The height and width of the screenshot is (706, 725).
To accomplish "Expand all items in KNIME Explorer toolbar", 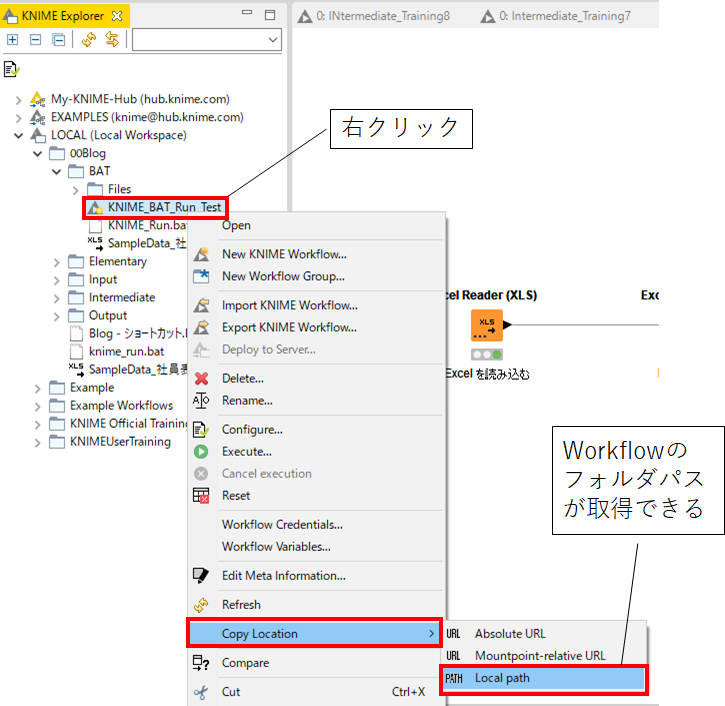I will click(x=12, y=40).
